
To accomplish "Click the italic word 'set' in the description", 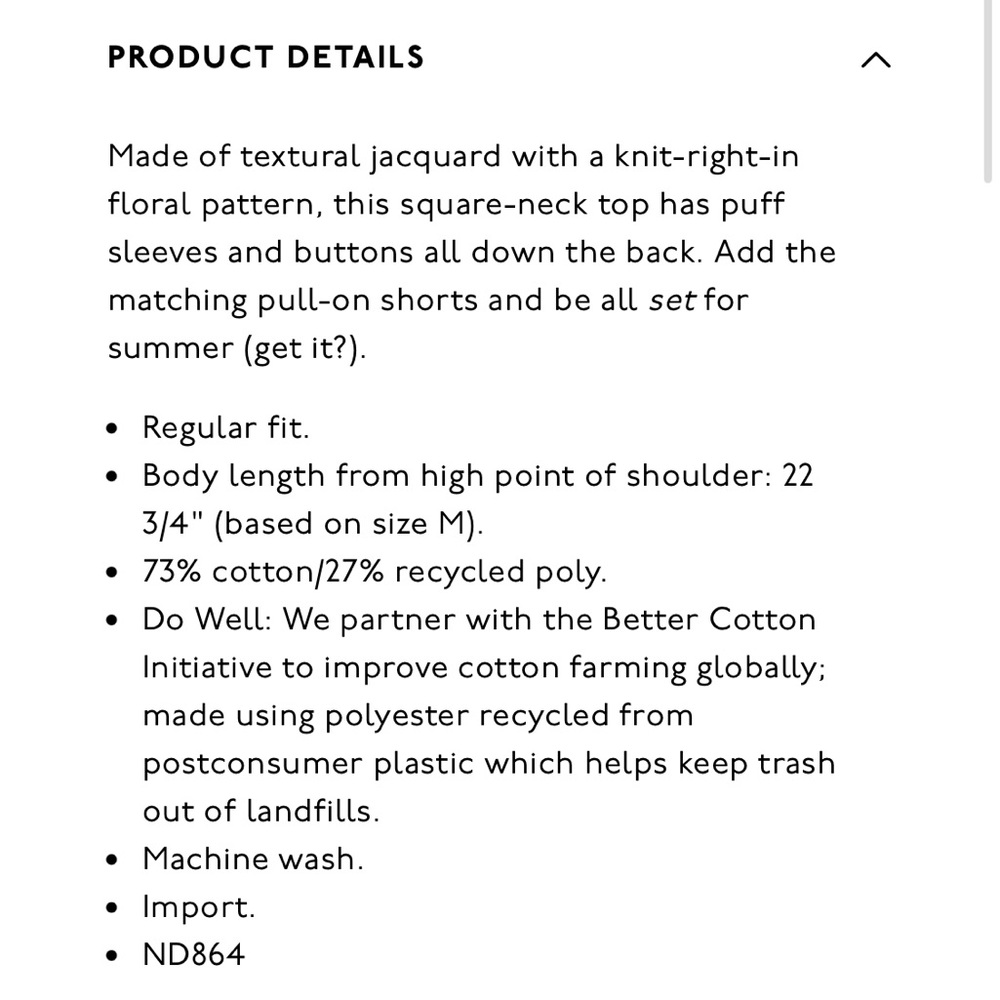I will coord(672,300).
